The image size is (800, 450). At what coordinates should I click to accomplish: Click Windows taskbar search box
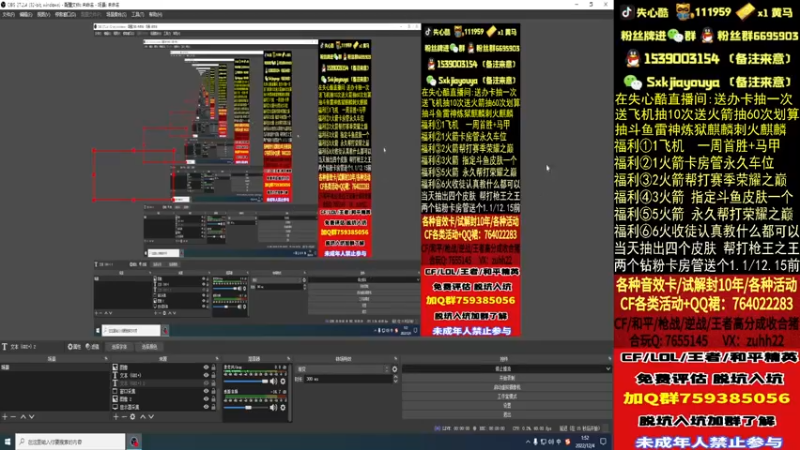point(70,442)
